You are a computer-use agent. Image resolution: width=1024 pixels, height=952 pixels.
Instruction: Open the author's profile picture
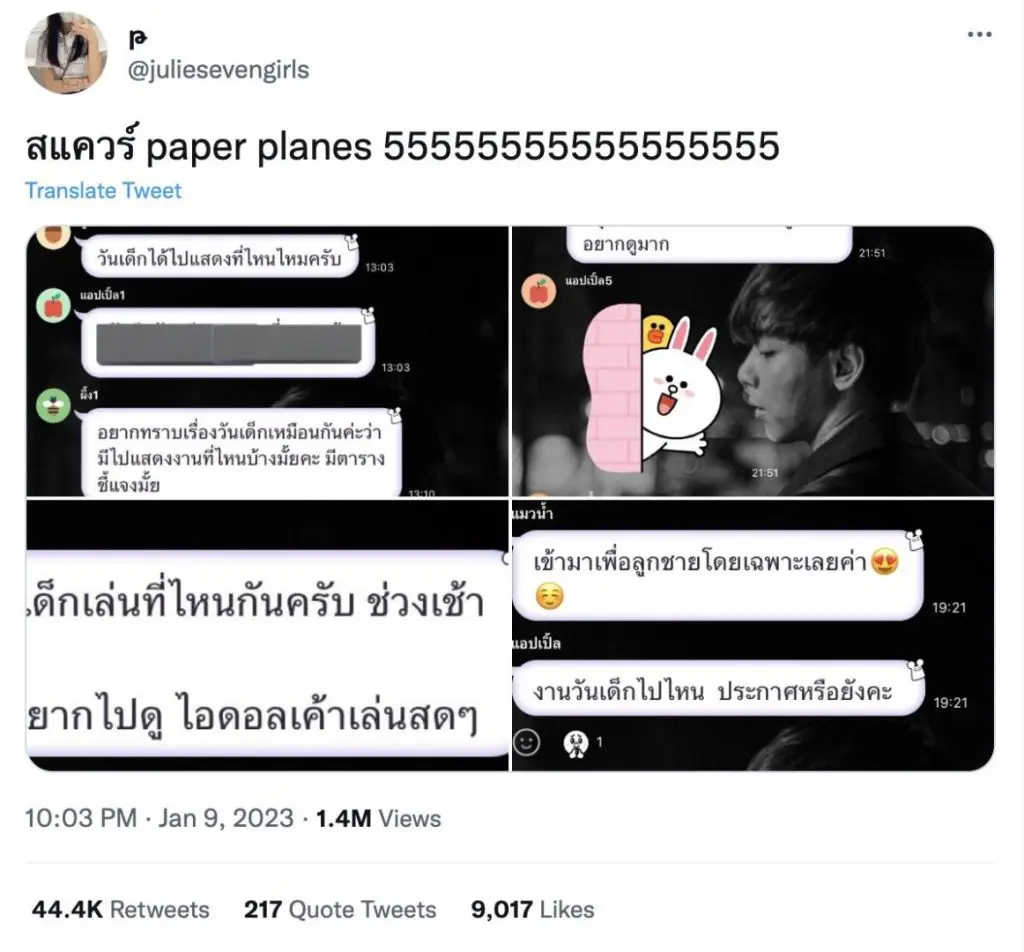(x=65, y=52)
